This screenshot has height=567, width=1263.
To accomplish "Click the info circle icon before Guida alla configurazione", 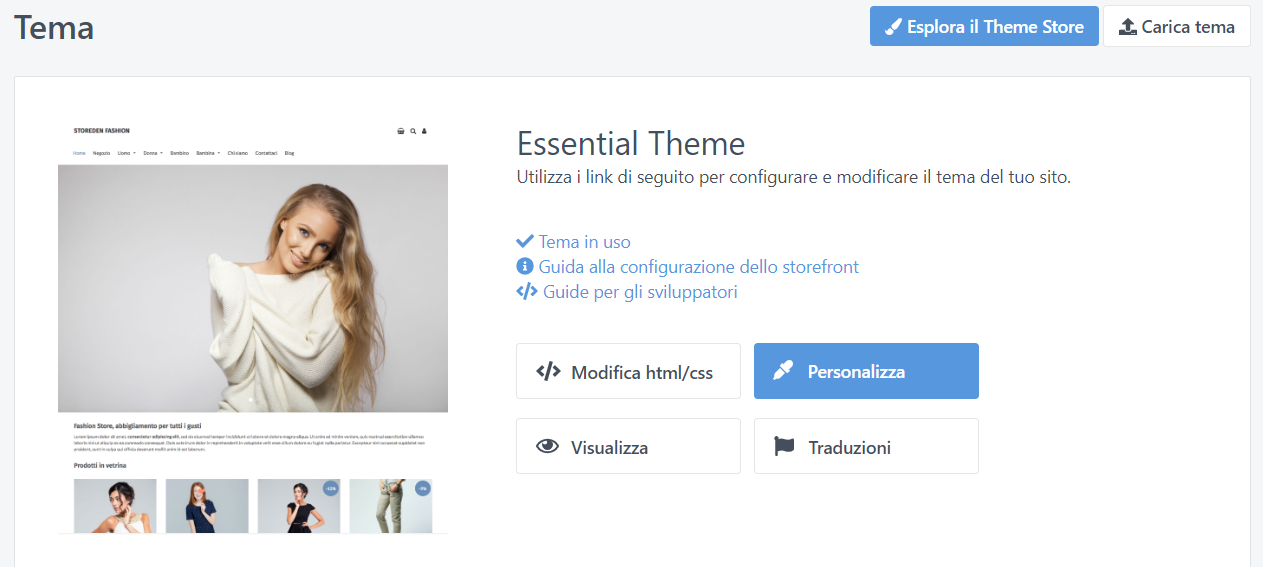I will (525, 267).
